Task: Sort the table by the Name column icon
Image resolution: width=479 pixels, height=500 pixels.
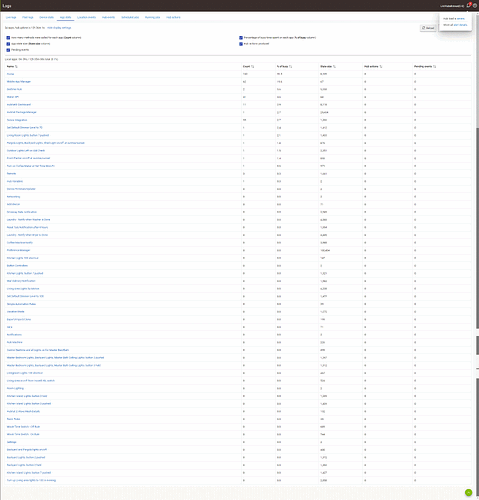Action: click(x=16, y=67)
